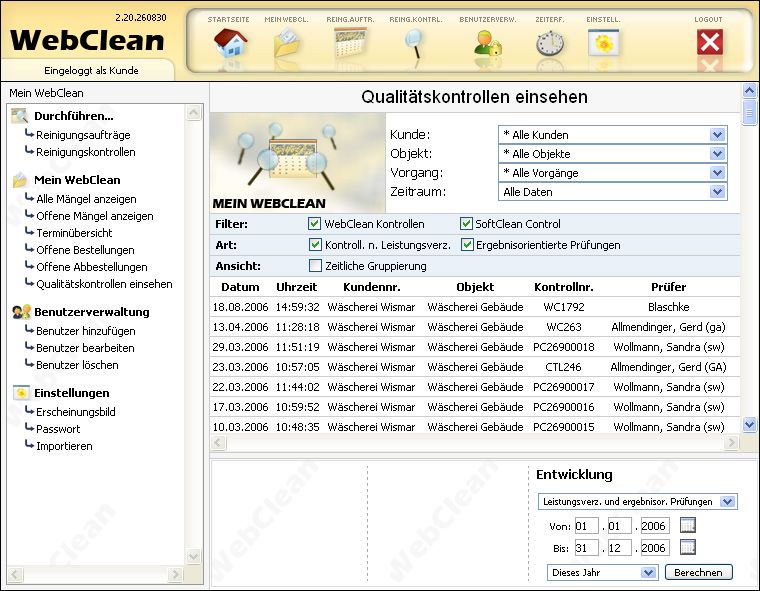Open Passwort settings link
The image size is (760, 591).
click(x=58, y=429)
